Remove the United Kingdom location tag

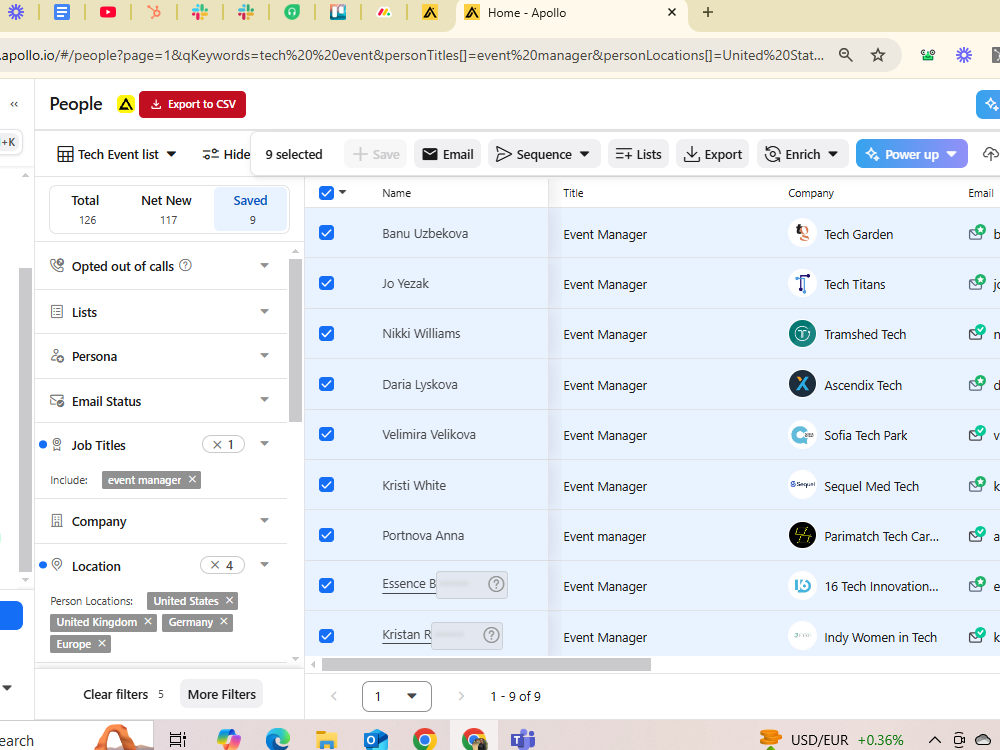tap(148, 621)
